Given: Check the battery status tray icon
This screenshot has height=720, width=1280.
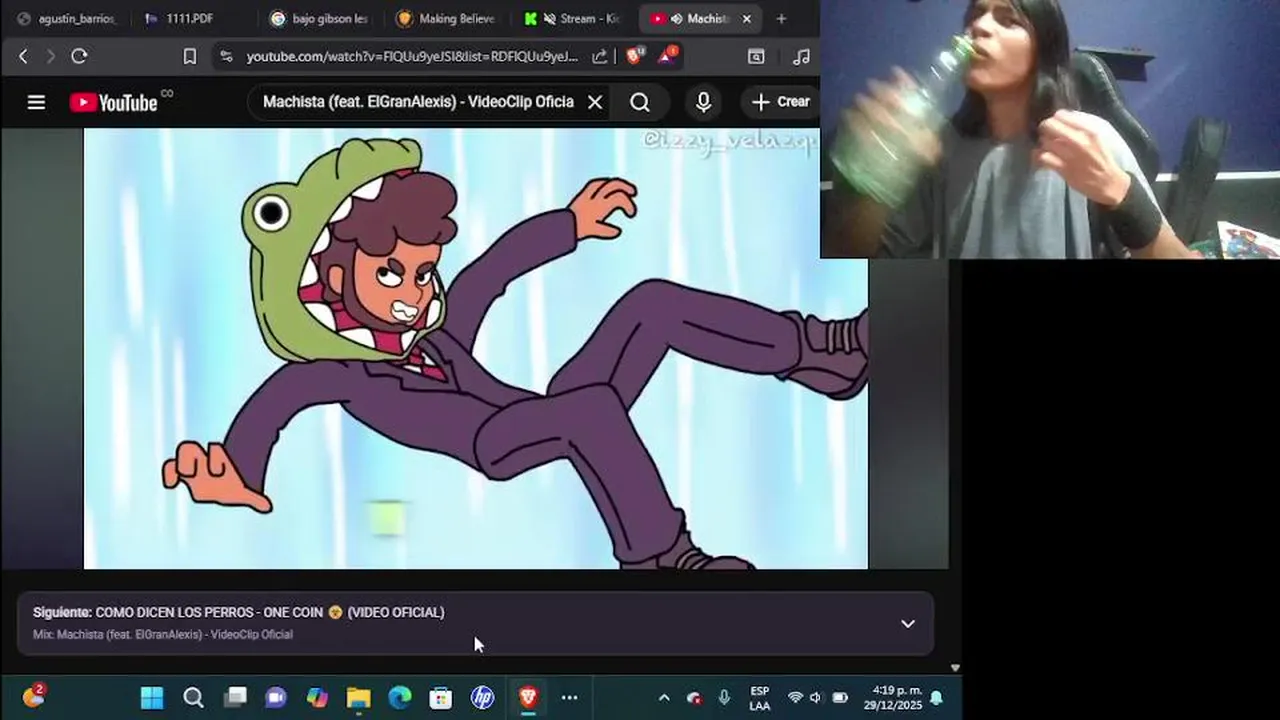Looking at the screenshot, I should pos(840,697).
